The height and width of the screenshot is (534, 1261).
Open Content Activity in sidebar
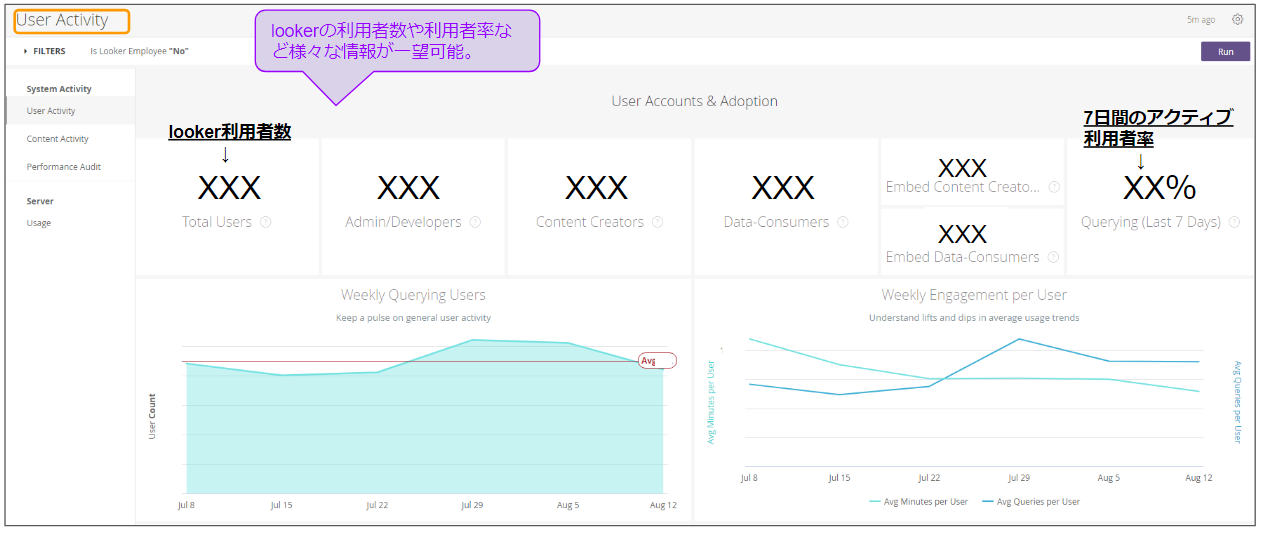coord(58,139)
